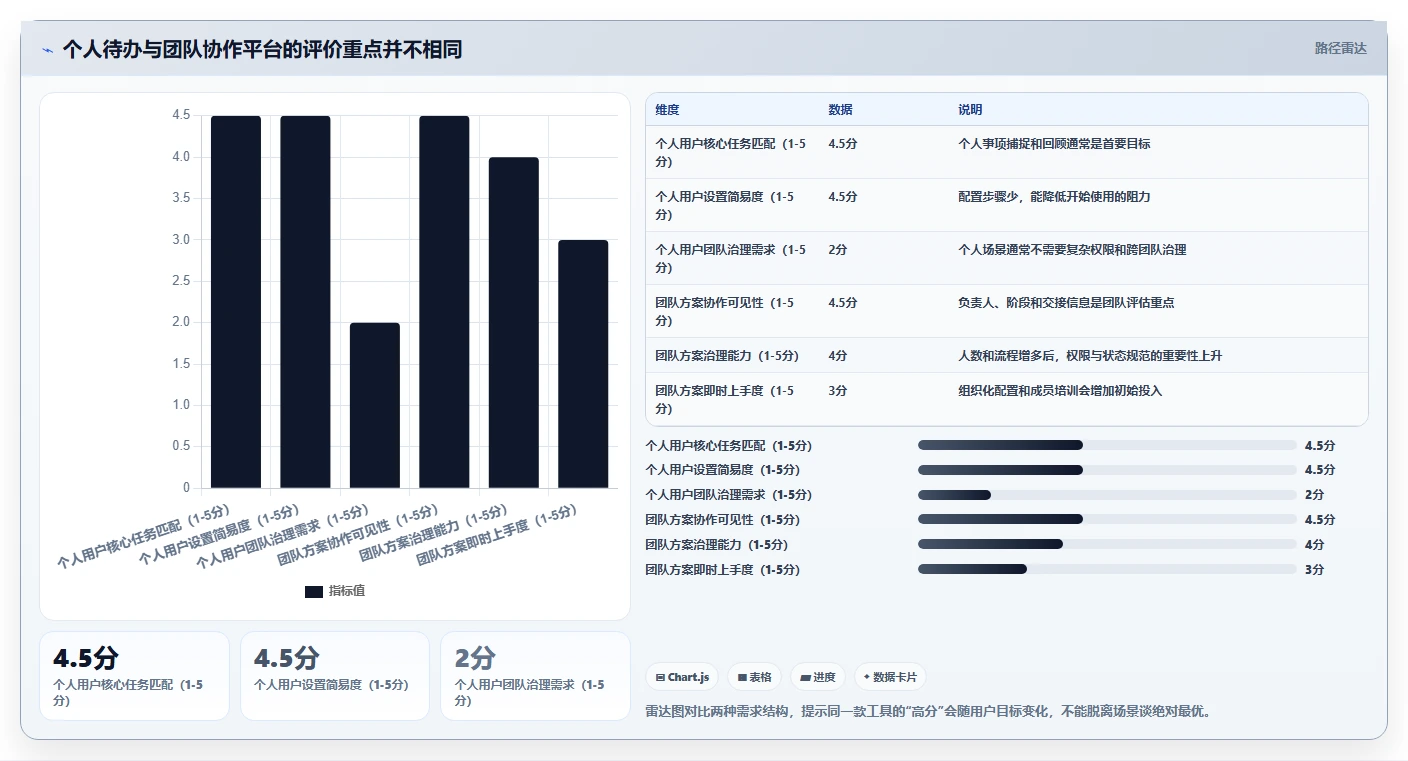Image resolution: width=1408 pixels, height=761 pixels.
Task: Click the footer note starting with 雷达图对比两种需求结构
Action: 930,712
